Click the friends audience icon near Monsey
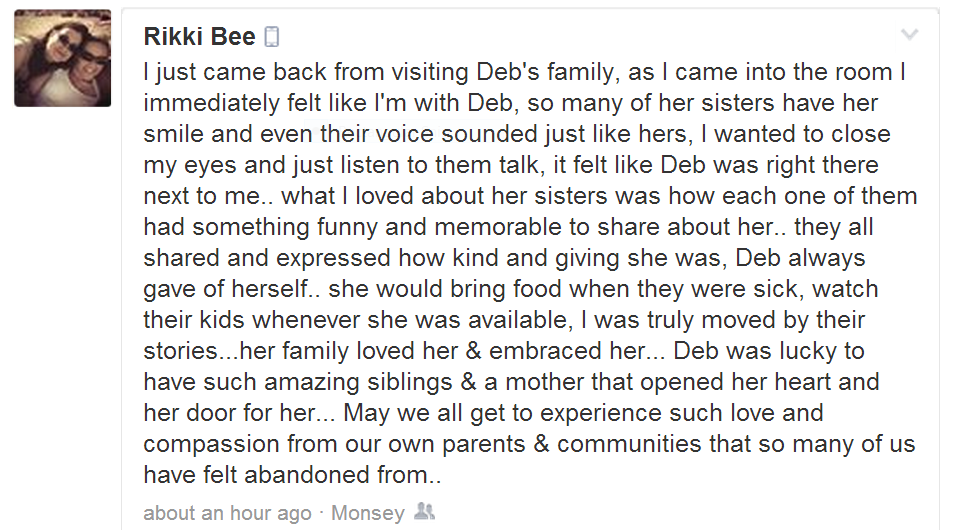 click(x=424, y=512)
